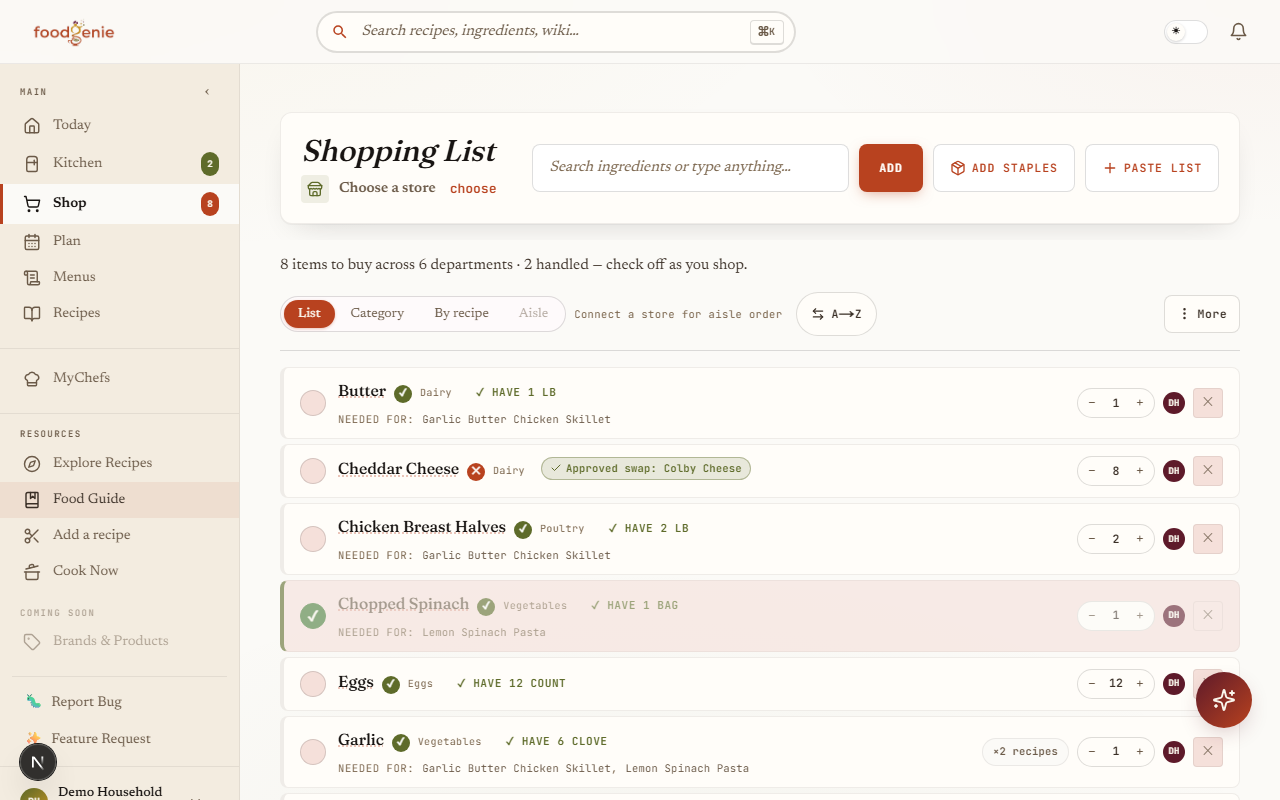This screenshot has height=800, width=1280.
Task: Check off Butter item
Action: pos(313,403)
